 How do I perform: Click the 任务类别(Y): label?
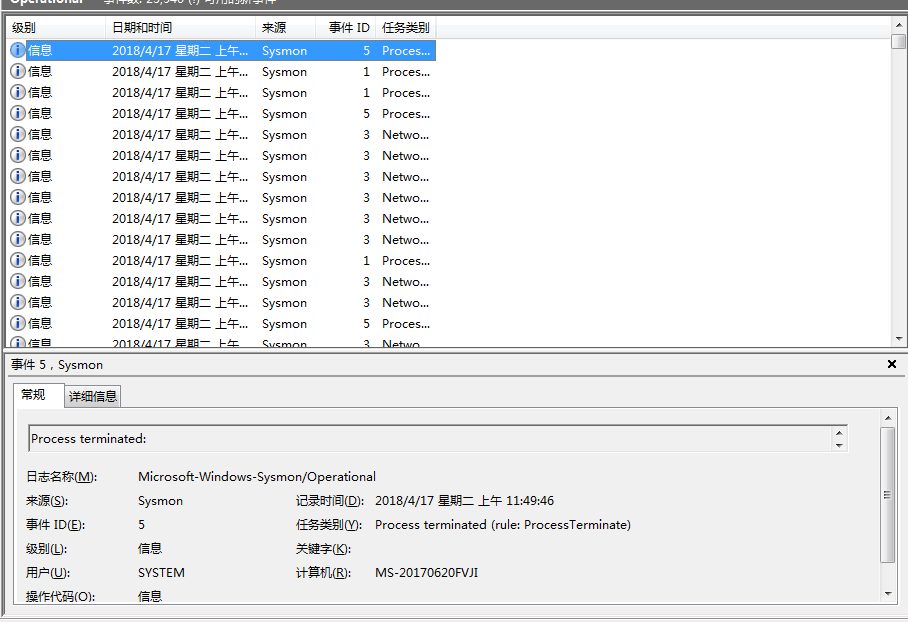[329, 525]
